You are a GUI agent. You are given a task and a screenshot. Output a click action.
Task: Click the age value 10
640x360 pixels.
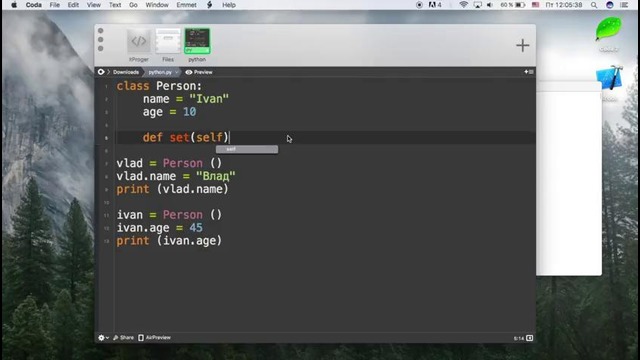tap(189, 112)
